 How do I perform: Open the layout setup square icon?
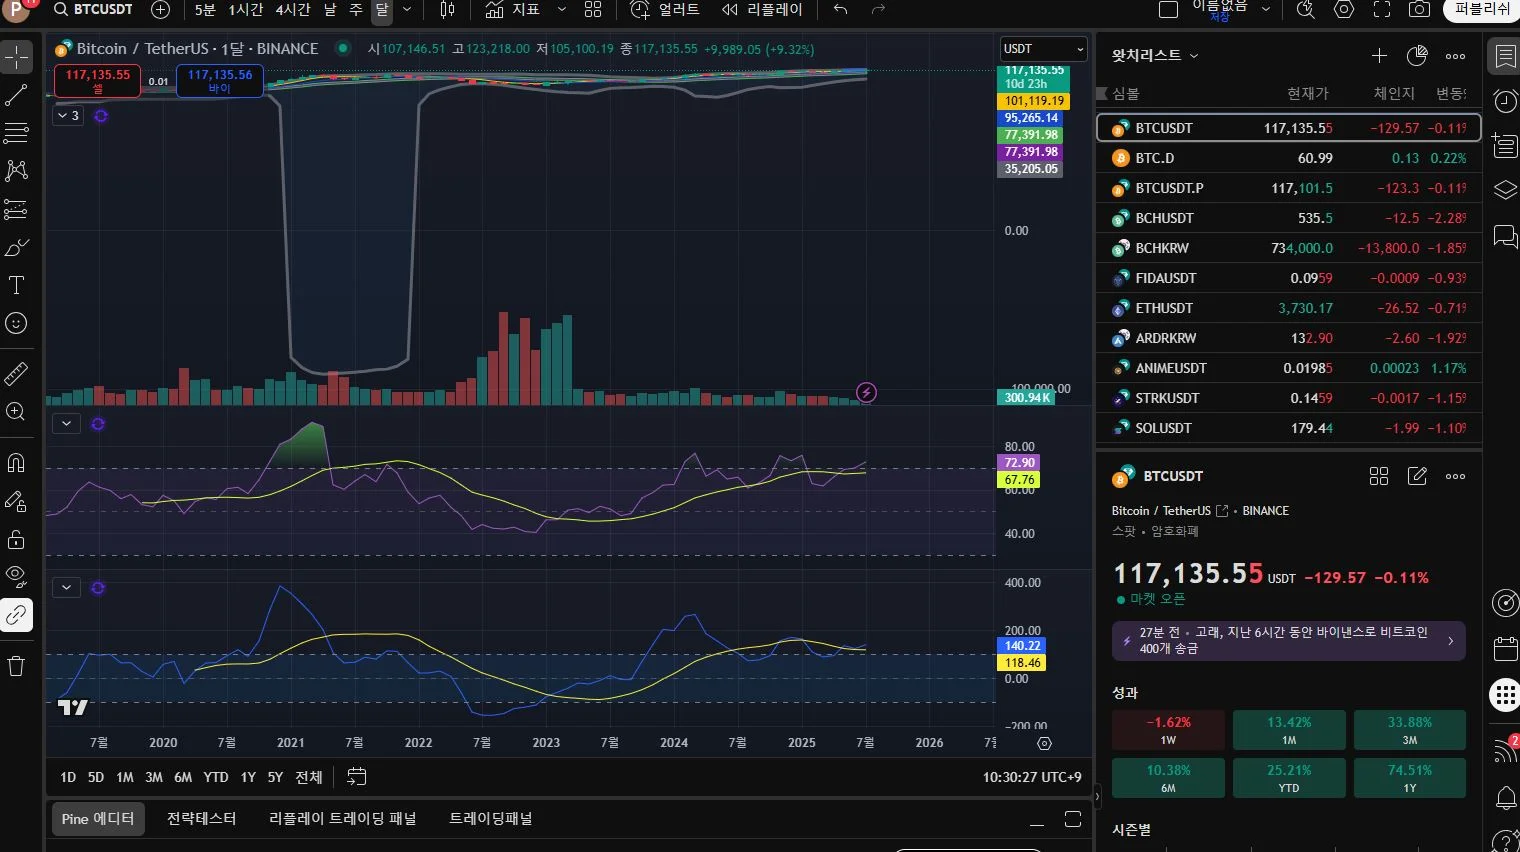[1168, 9]
